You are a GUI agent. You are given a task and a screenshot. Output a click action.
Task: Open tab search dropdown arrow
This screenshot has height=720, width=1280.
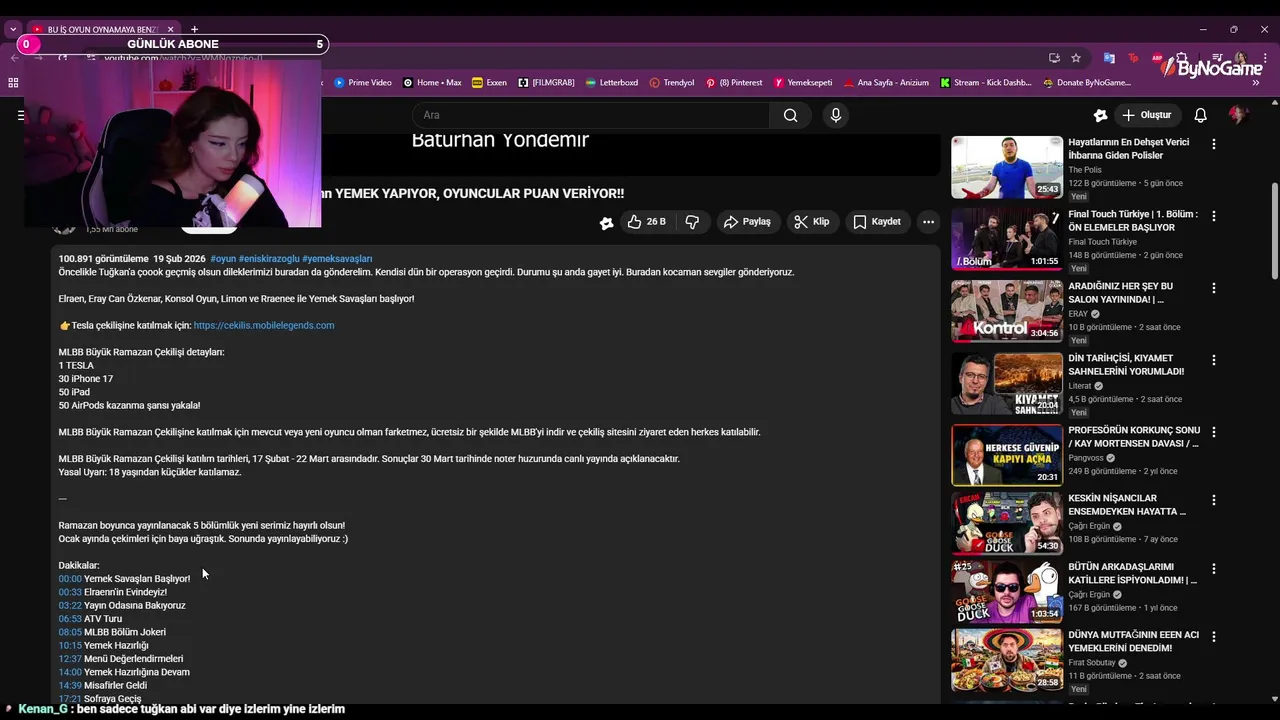pyautogui.click(x=13, y=30)
